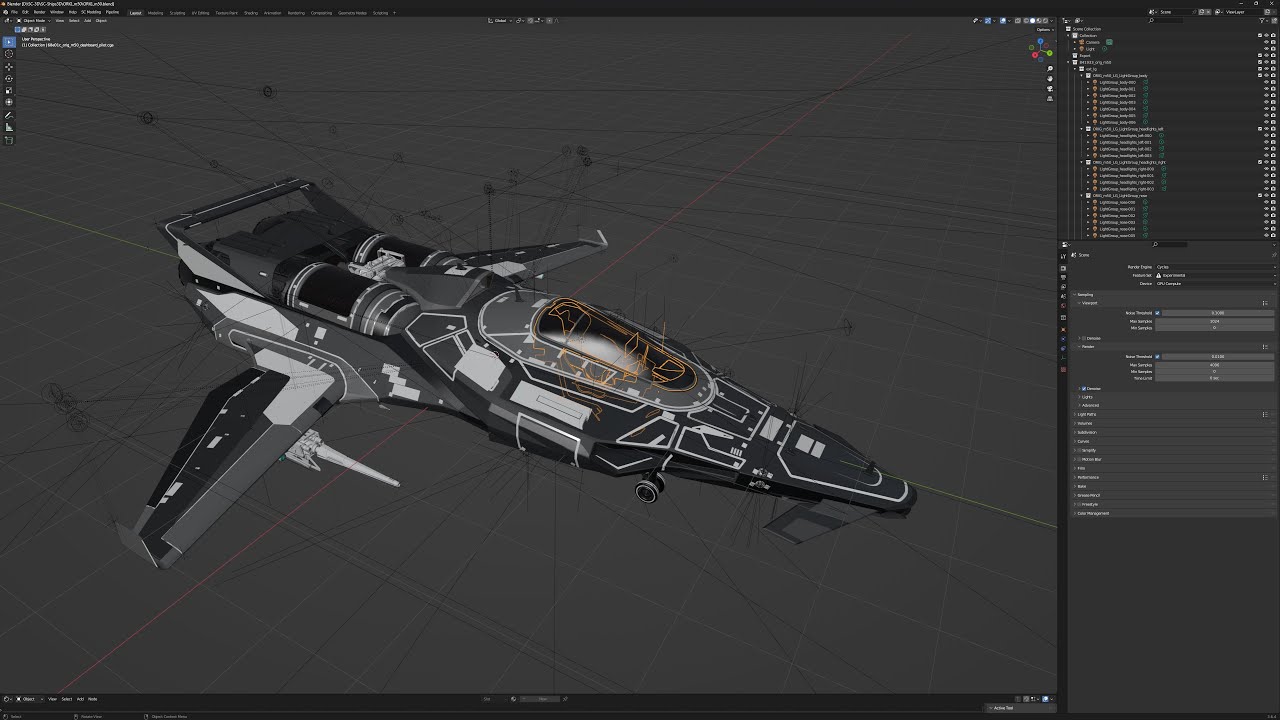Expand the Color Management panel
Image resolution: width=1280 pixels, height=720 pixels.
point(1093,513)
